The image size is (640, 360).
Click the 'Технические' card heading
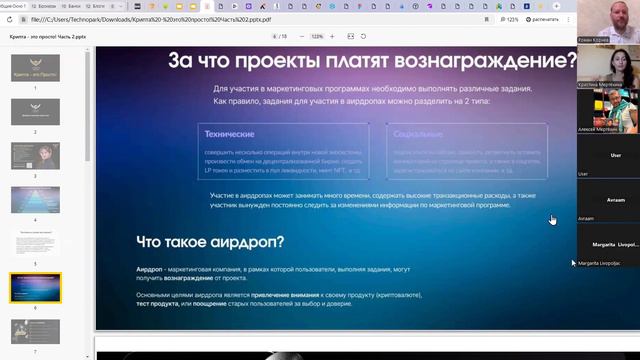(229, 134)
